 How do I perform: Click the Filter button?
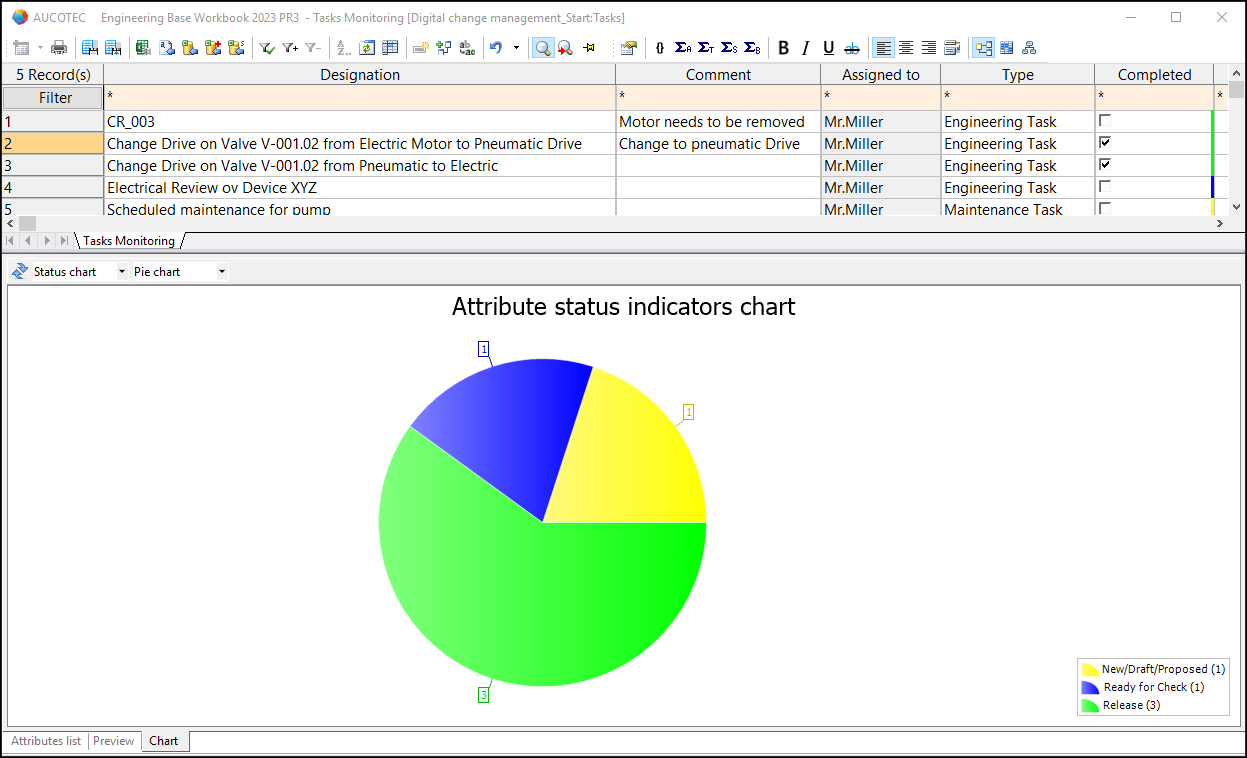click(55, 97)
